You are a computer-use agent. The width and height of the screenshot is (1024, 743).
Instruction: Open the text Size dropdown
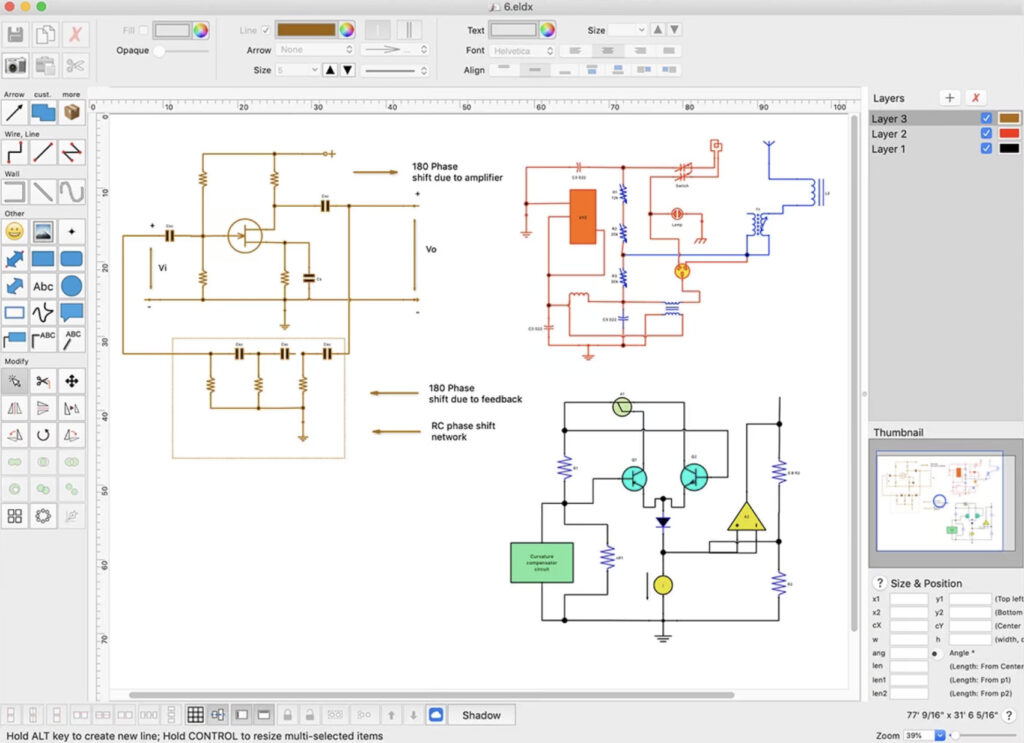point(627,30)
